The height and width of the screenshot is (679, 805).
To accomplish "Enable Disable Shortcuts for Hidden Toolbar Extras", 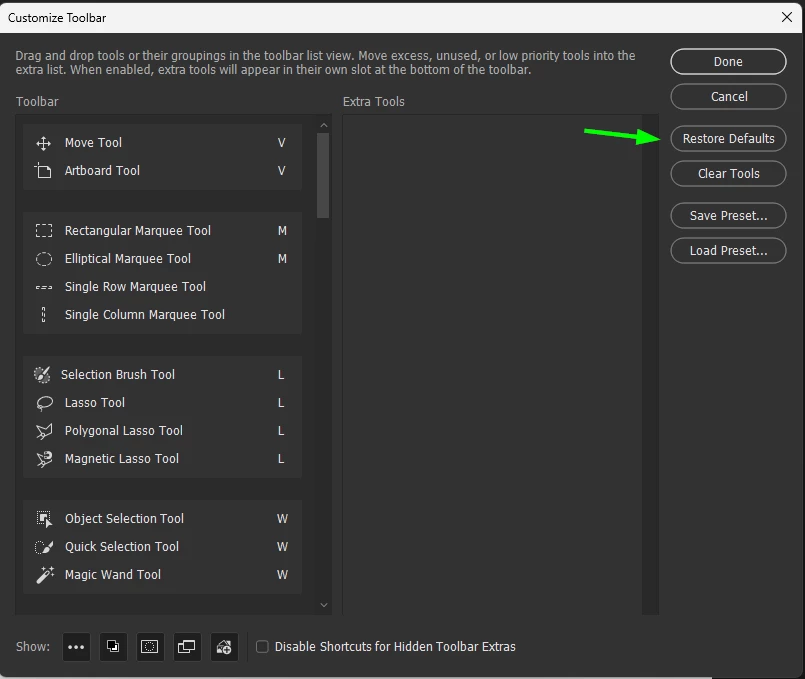I will pos(262,647).
